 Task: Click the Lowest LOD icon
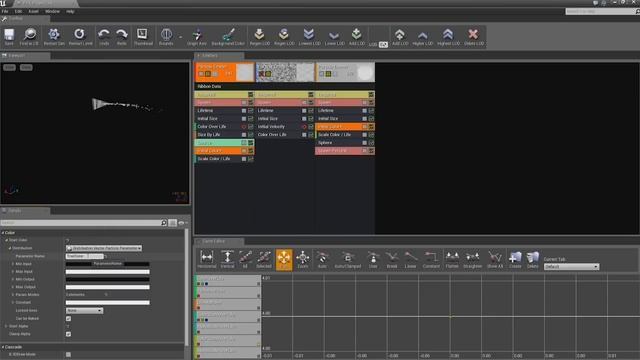(309, 35)
